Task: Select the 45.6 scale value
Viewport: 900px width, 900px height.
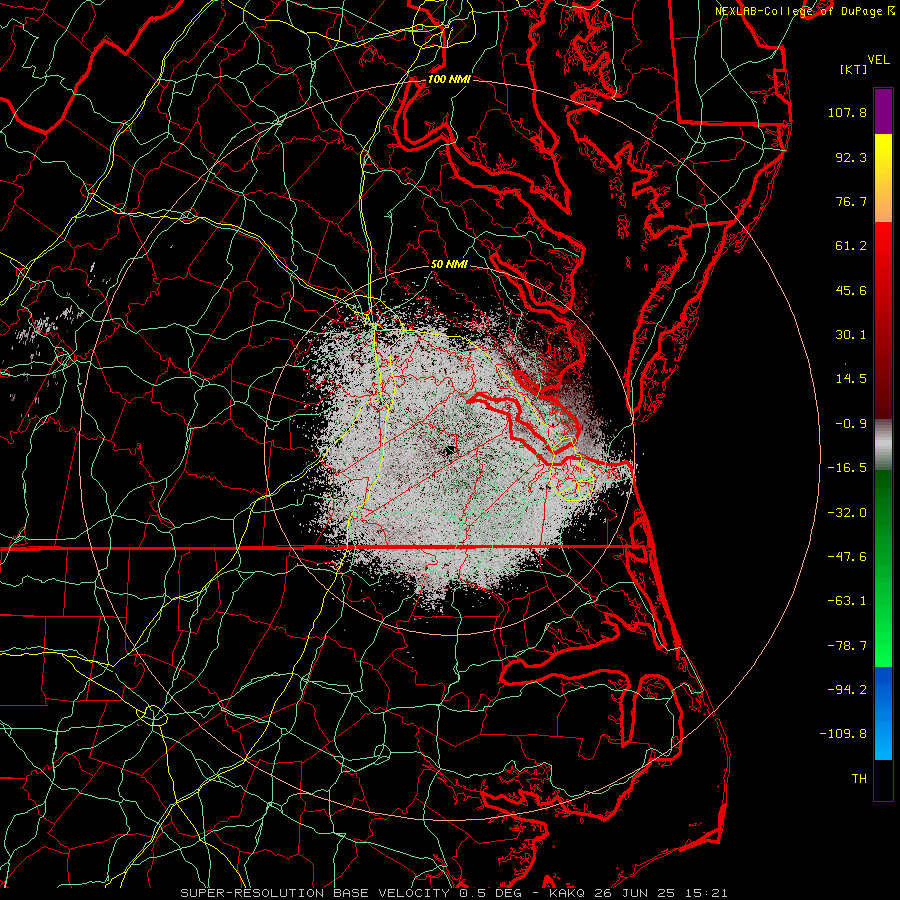Action: coord(851,290)
